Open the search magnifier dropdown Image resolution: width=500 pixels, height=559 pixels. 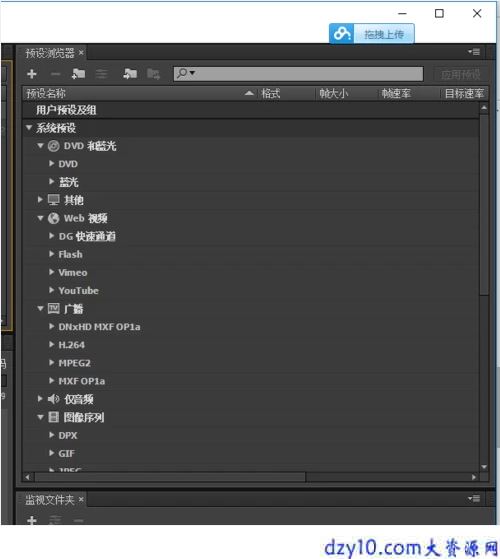point(186,73)
